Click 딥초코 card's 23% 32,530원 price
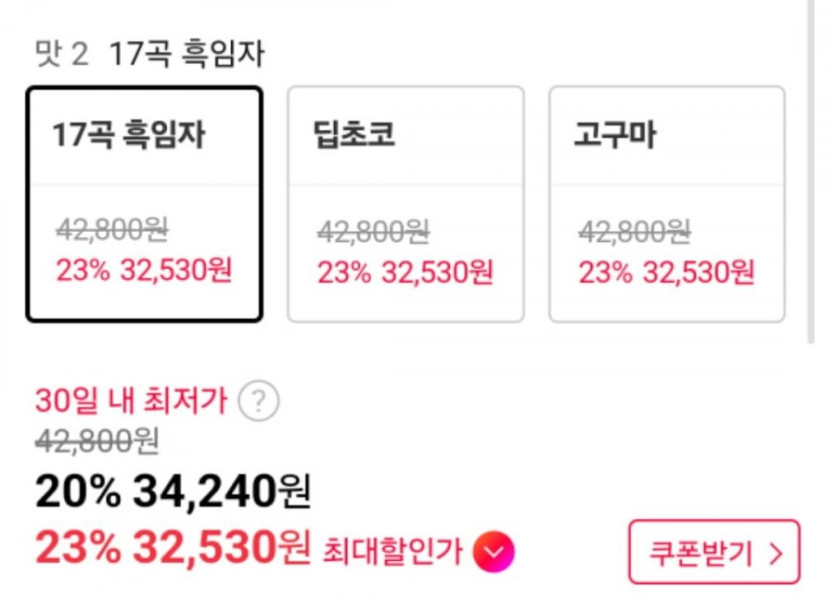The width and height of the screenshot is (835, 598). (405, 271)
